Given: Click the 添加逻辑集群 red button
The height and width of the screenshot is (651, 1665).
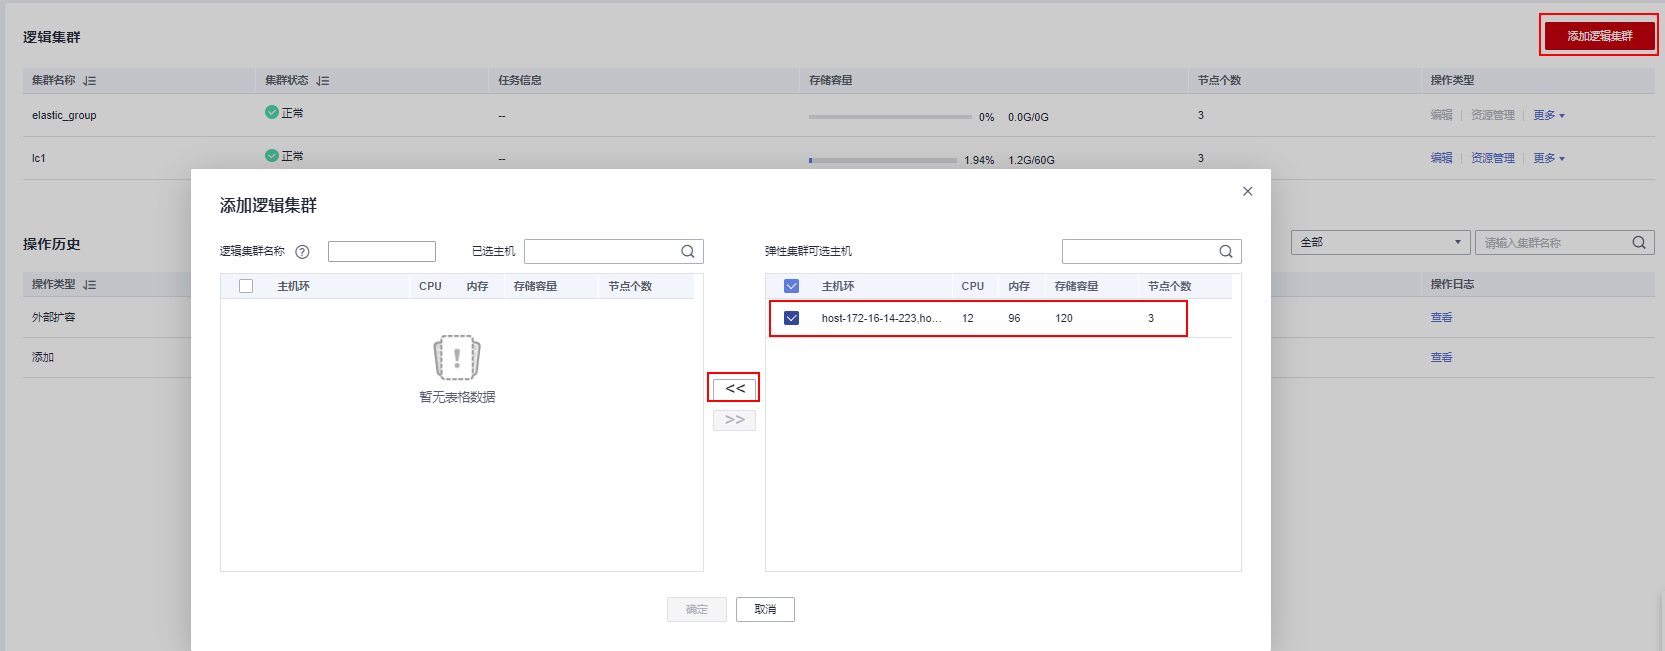Looking at the screenshot, I should tap(1599, 36).
